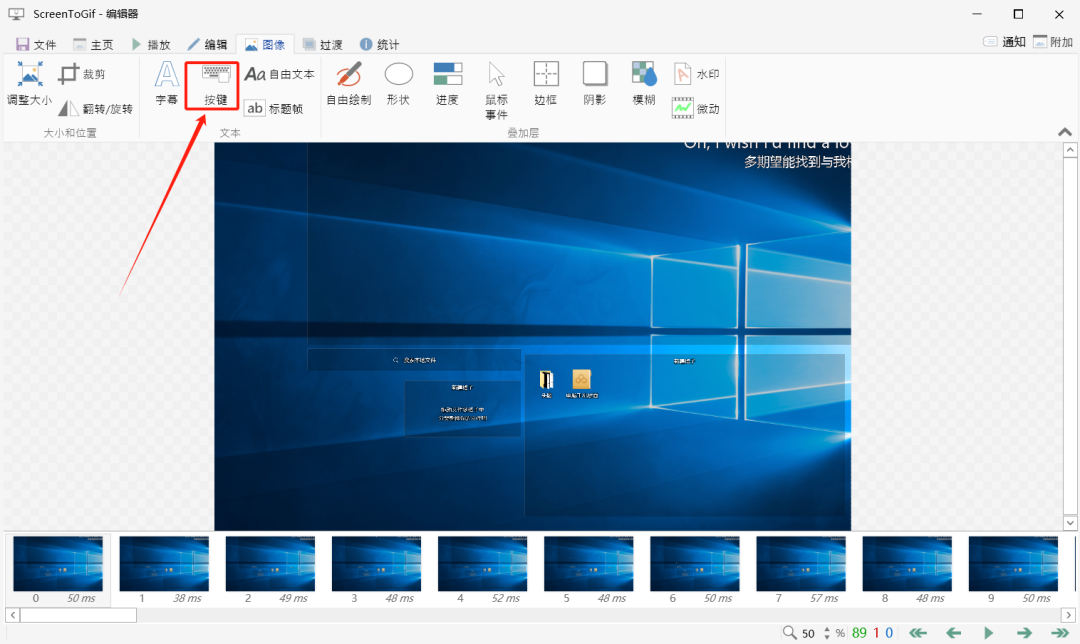
Task: Switch to the 过渡 transitions tab
Action: coord(322,45)
